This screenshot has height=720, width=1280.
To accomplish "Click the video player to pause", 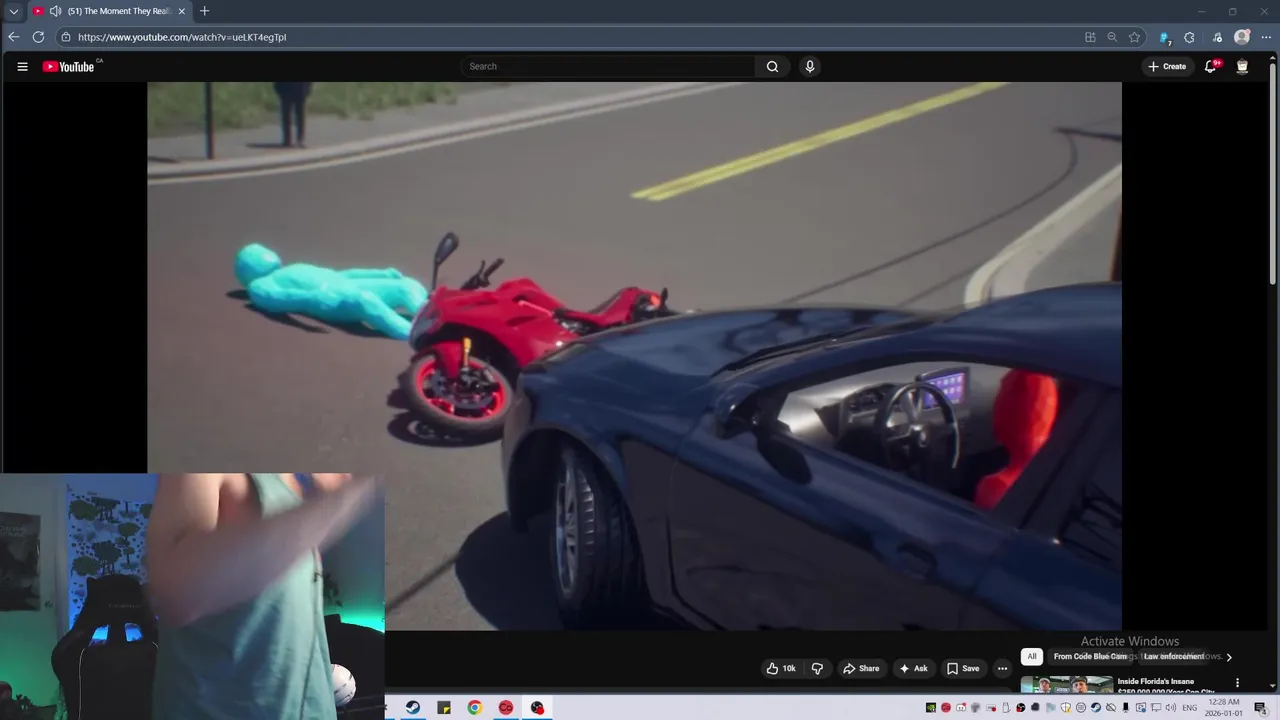I will (634, 356).
